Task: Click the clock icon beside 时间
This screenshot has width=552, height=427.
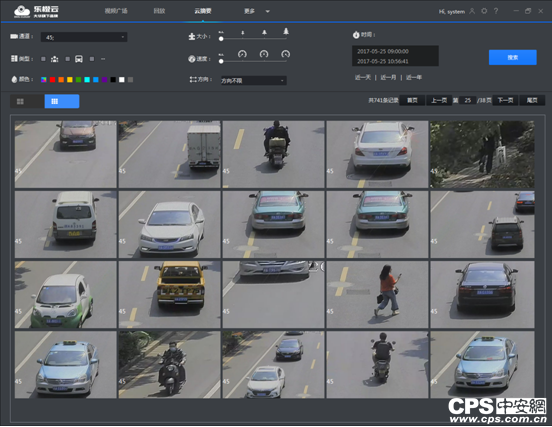Action: point(356,35)
